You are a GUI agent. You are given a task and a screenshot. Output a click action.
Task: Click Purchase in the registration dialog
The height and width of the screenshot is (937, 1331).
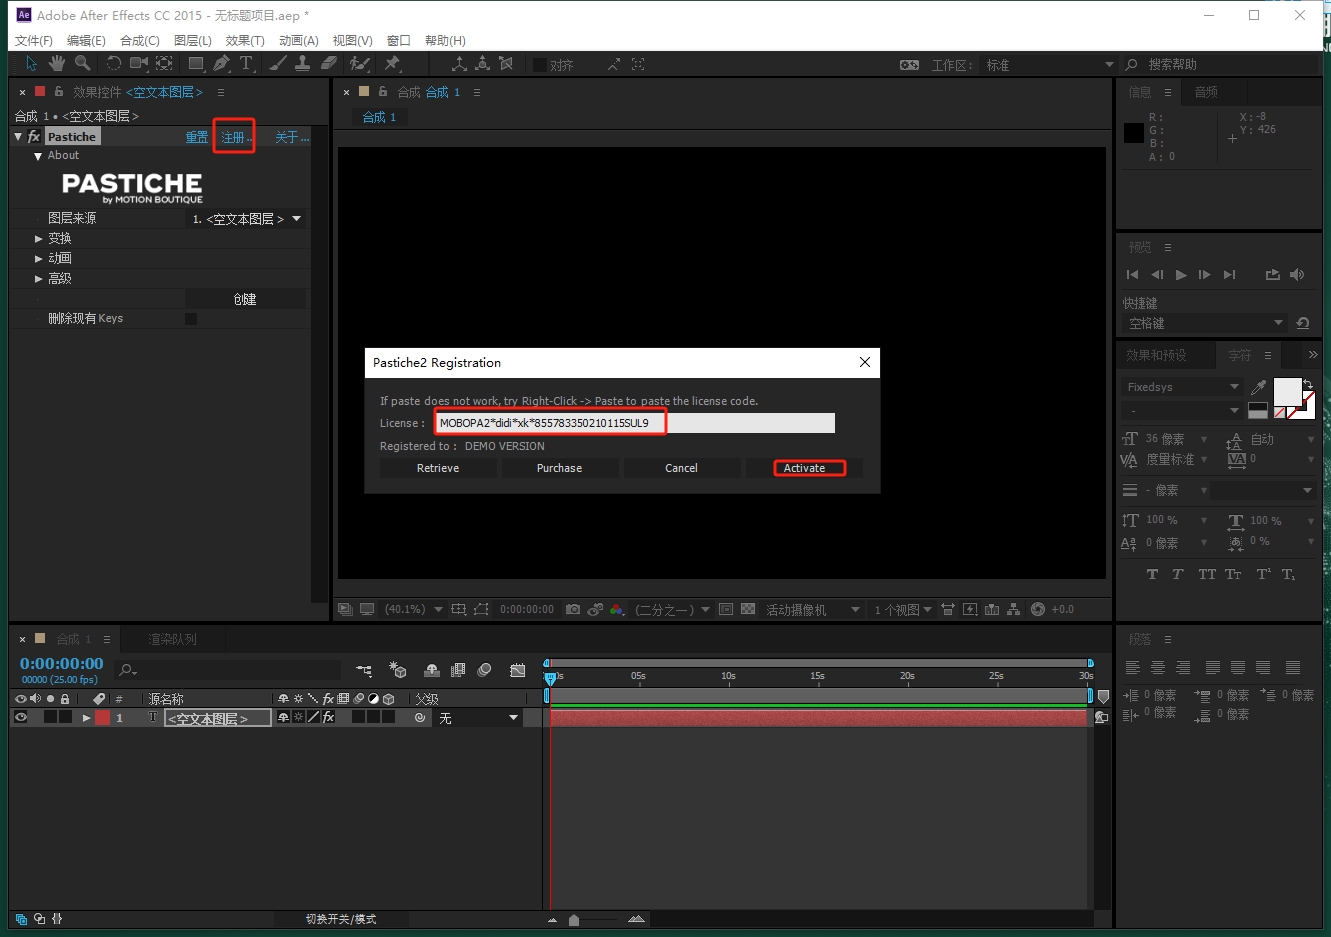[559, 468]
